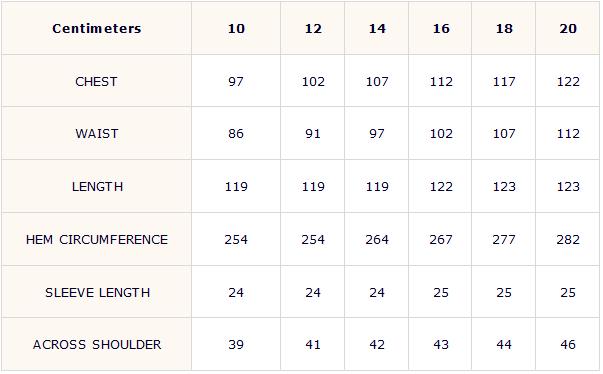
Task: Click hem circumference value 282
Action: pos(568,239)
